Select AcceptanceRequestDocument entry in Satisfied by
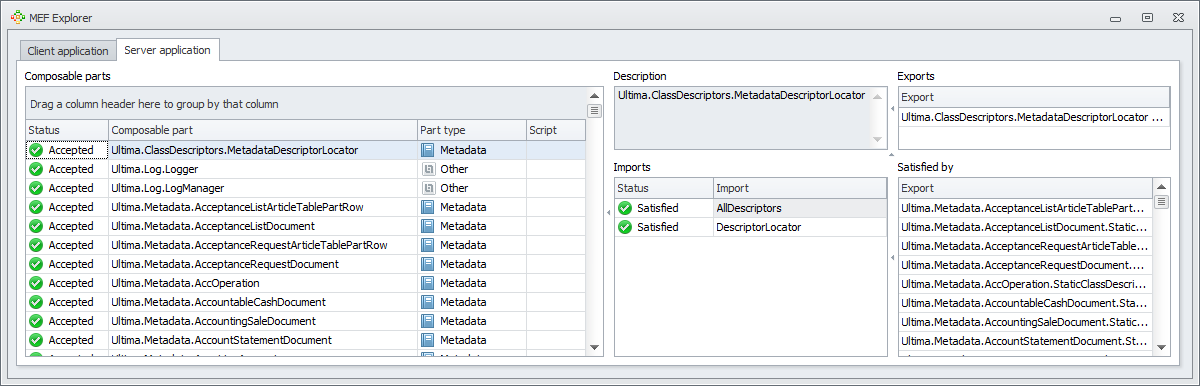This screenshot has height=387, width=1200. pos(1025,265)
